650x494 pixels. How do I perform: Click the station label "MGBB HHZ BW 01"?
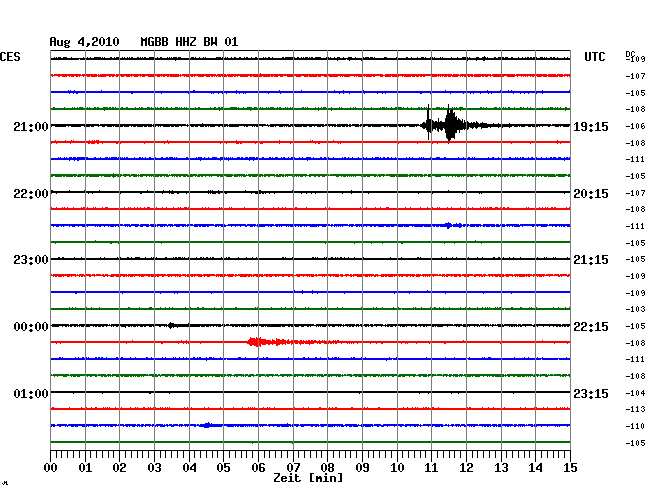click(189, 42)
